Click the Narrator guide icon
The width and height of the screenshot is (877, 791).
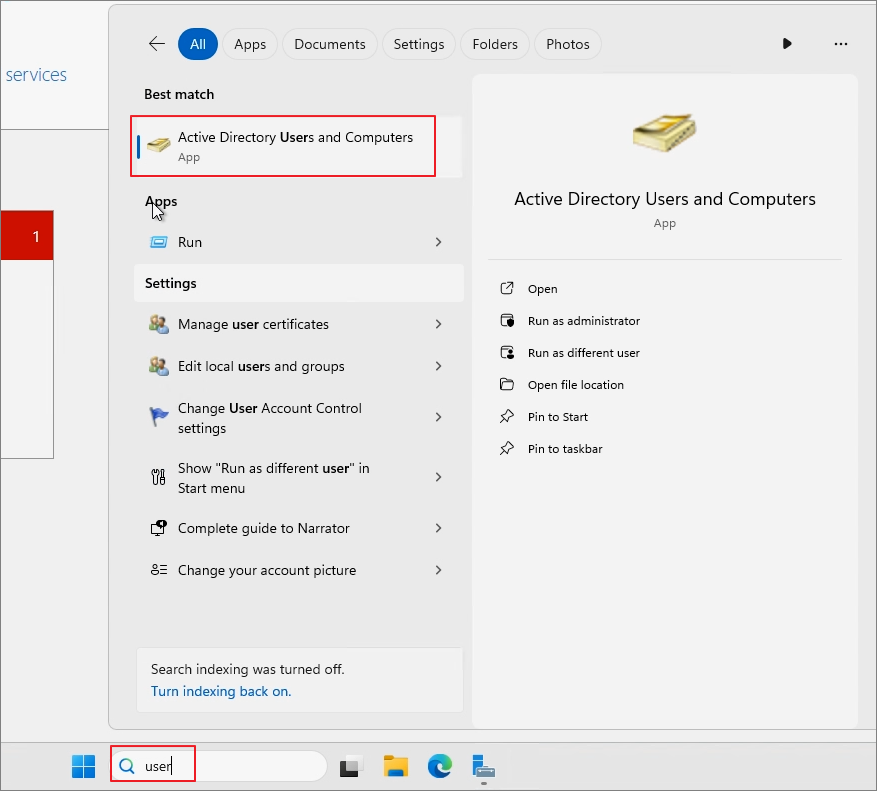pos(158,528)
